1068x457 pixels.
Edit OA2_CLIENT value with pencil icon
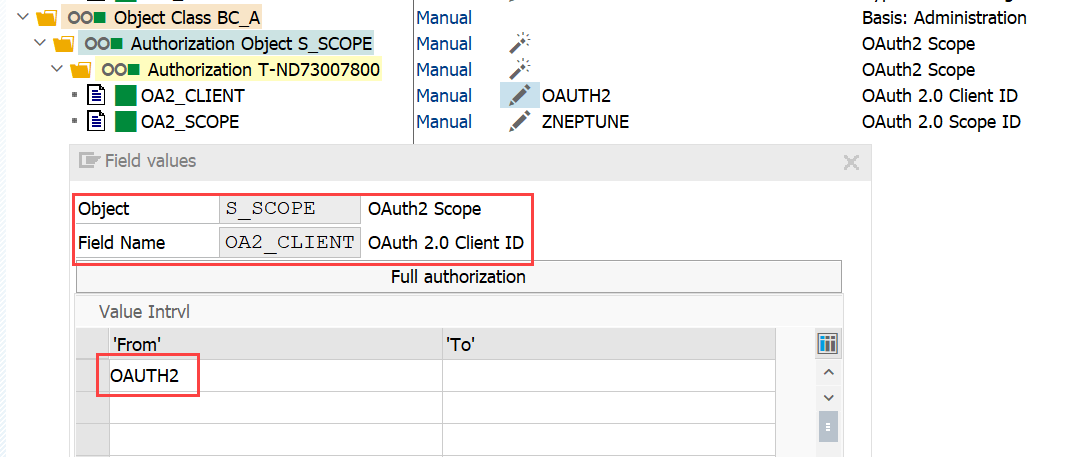point(520,95)
